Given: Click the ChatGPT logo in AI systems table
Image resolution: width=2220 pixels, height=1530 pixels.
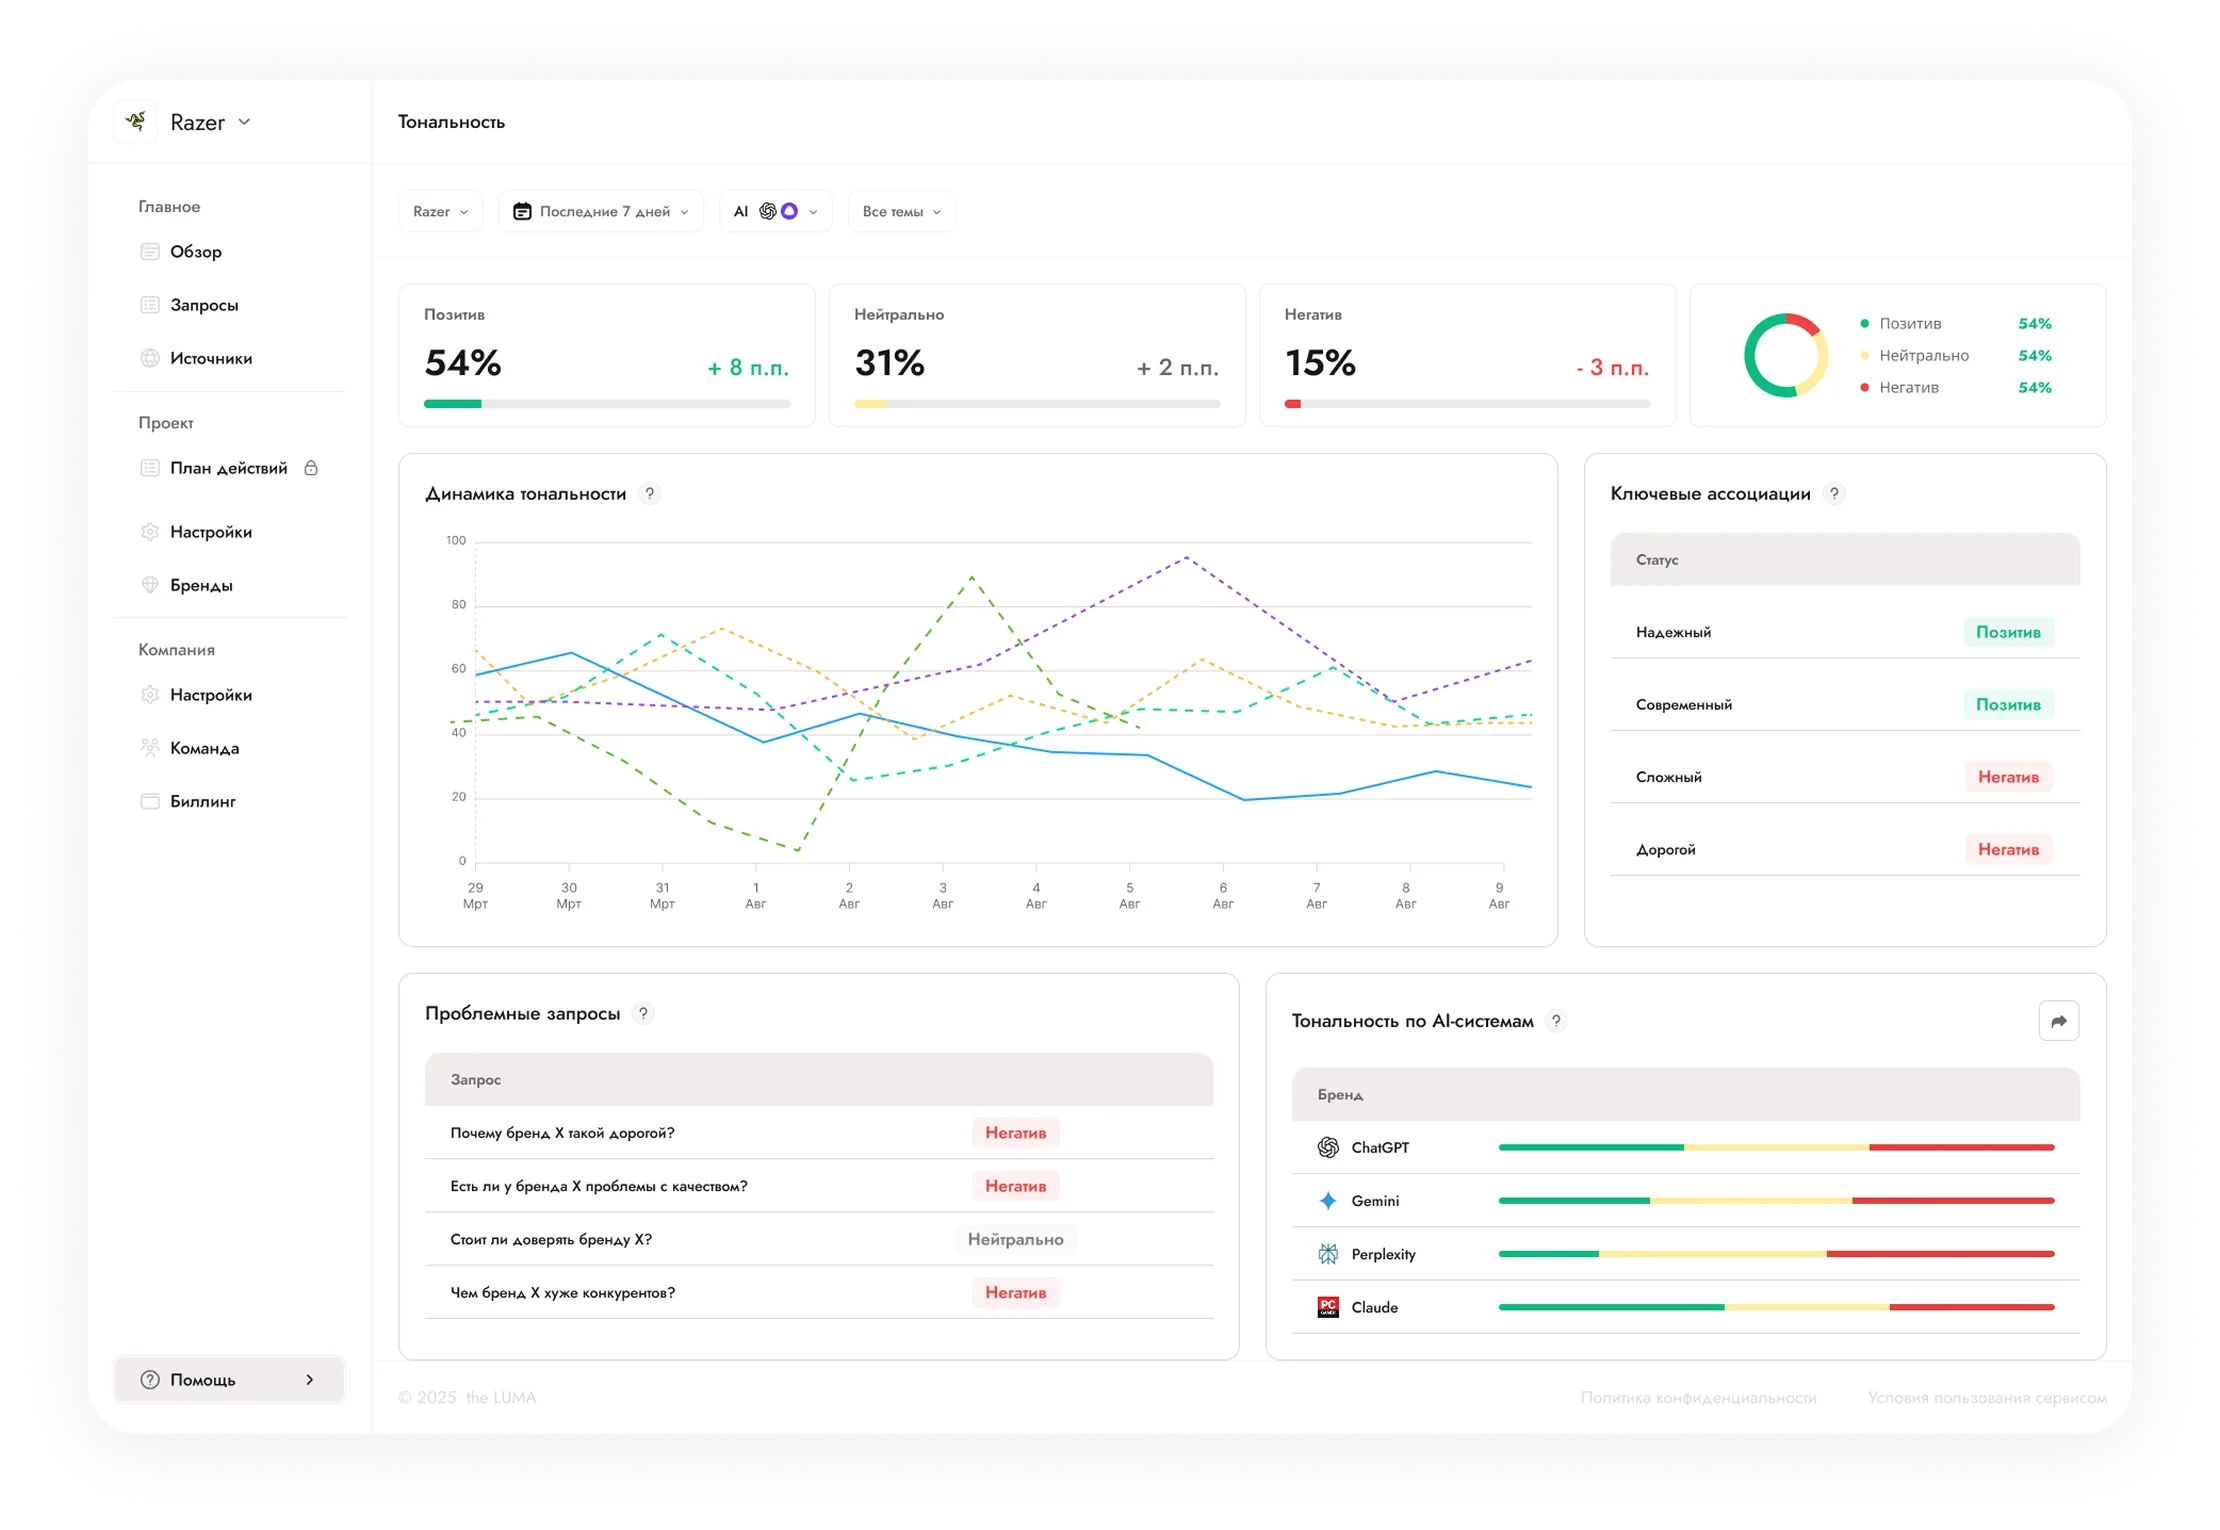Looking at the screenshot, I should coord(1328,1147).
